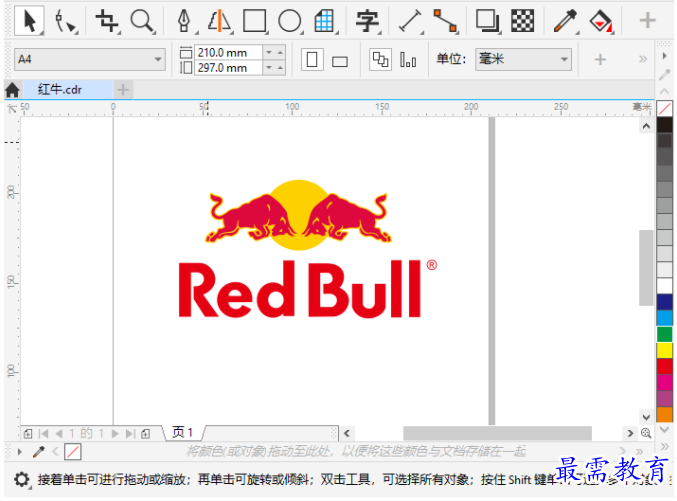Choose the yellow palette swatch
The height and width of the screenshot is (501, 677).
point(664,350)
